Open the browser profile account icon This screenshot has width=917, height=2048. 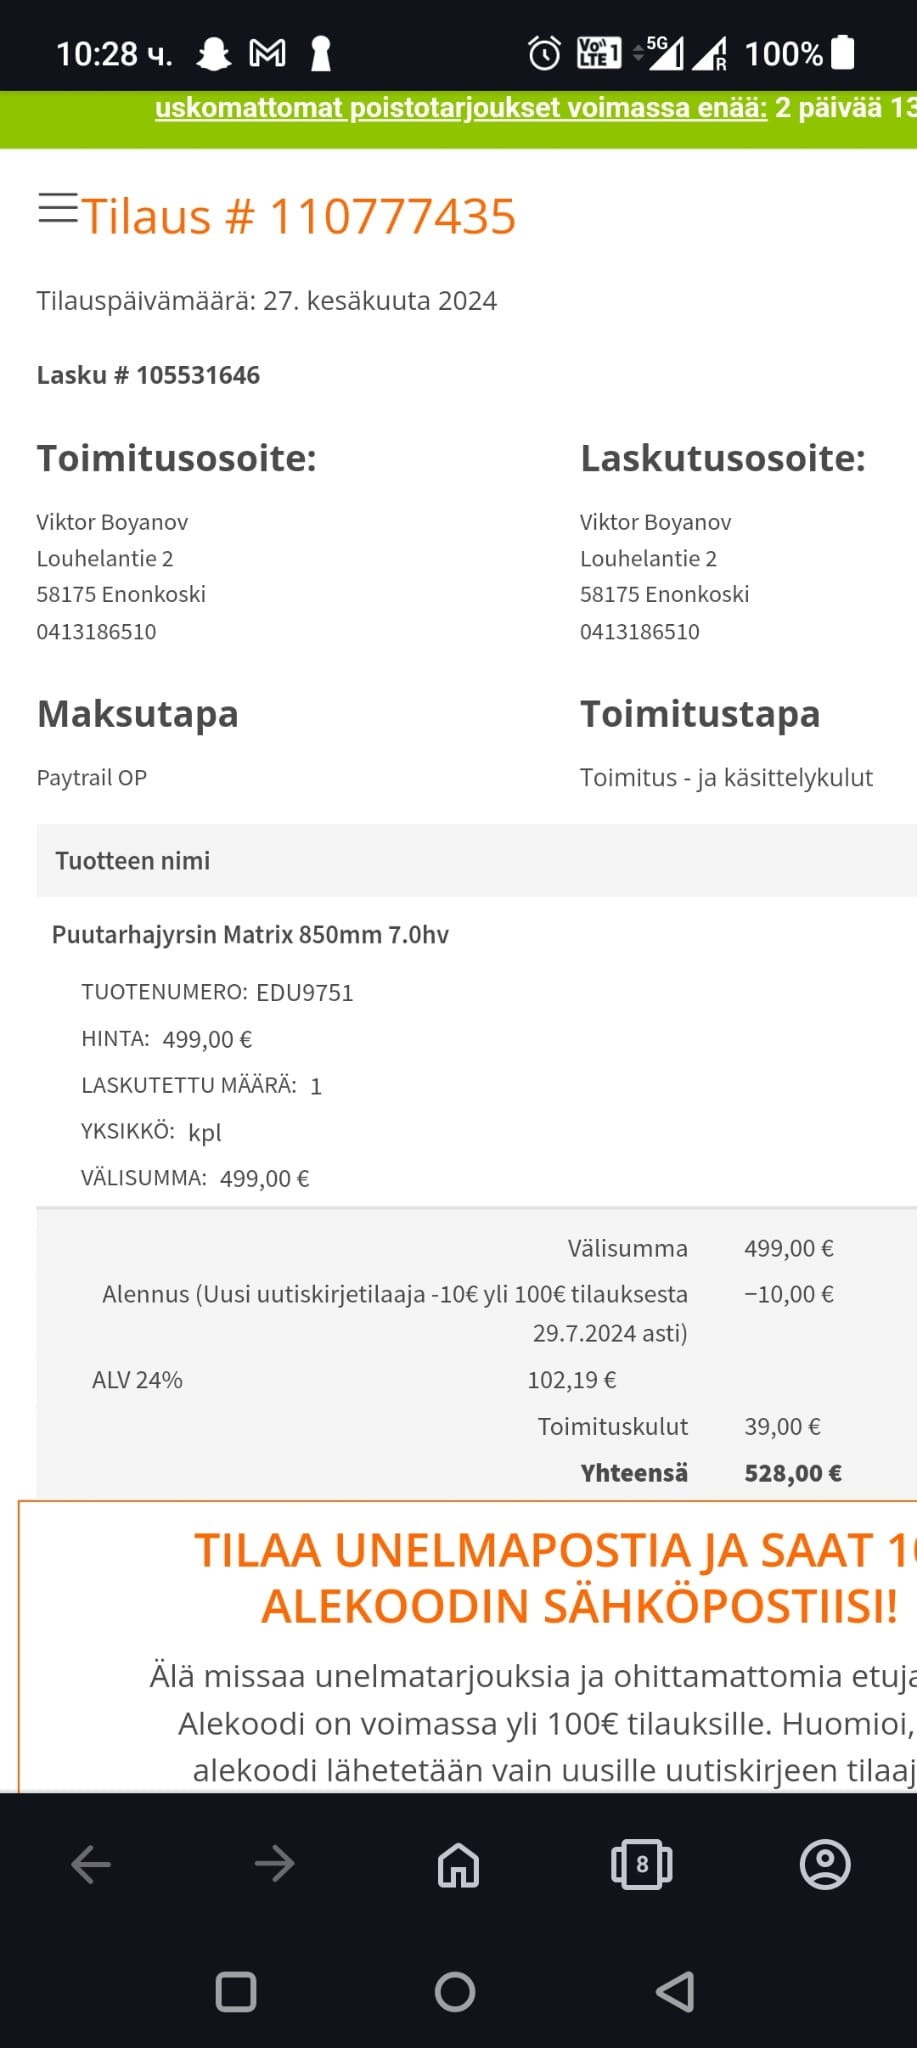[825, 1864]
